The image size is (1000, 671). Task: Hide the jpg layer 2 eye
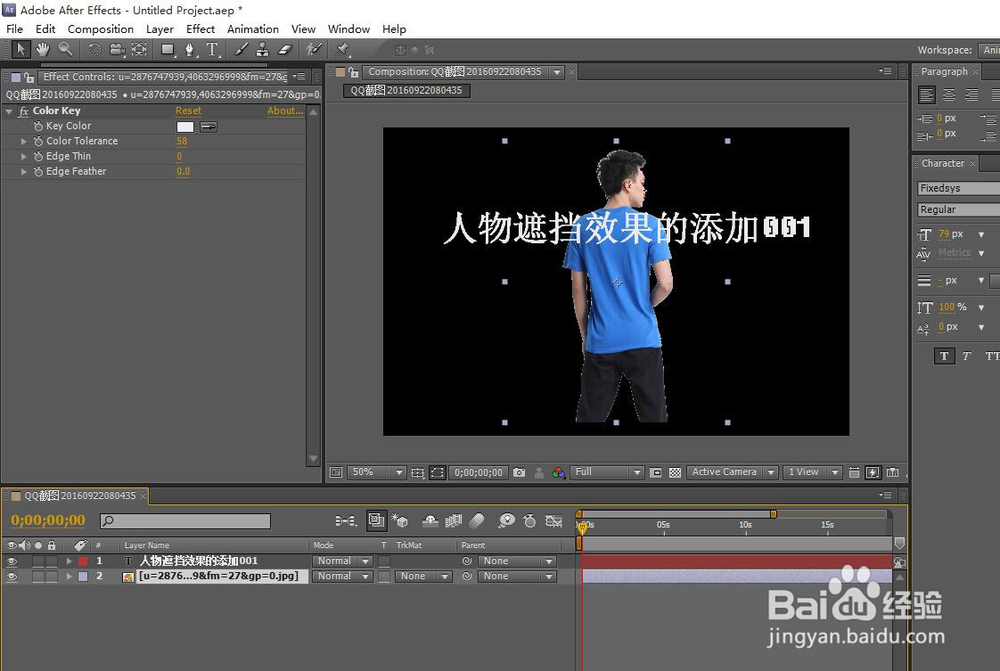click(x=11, y=577)
